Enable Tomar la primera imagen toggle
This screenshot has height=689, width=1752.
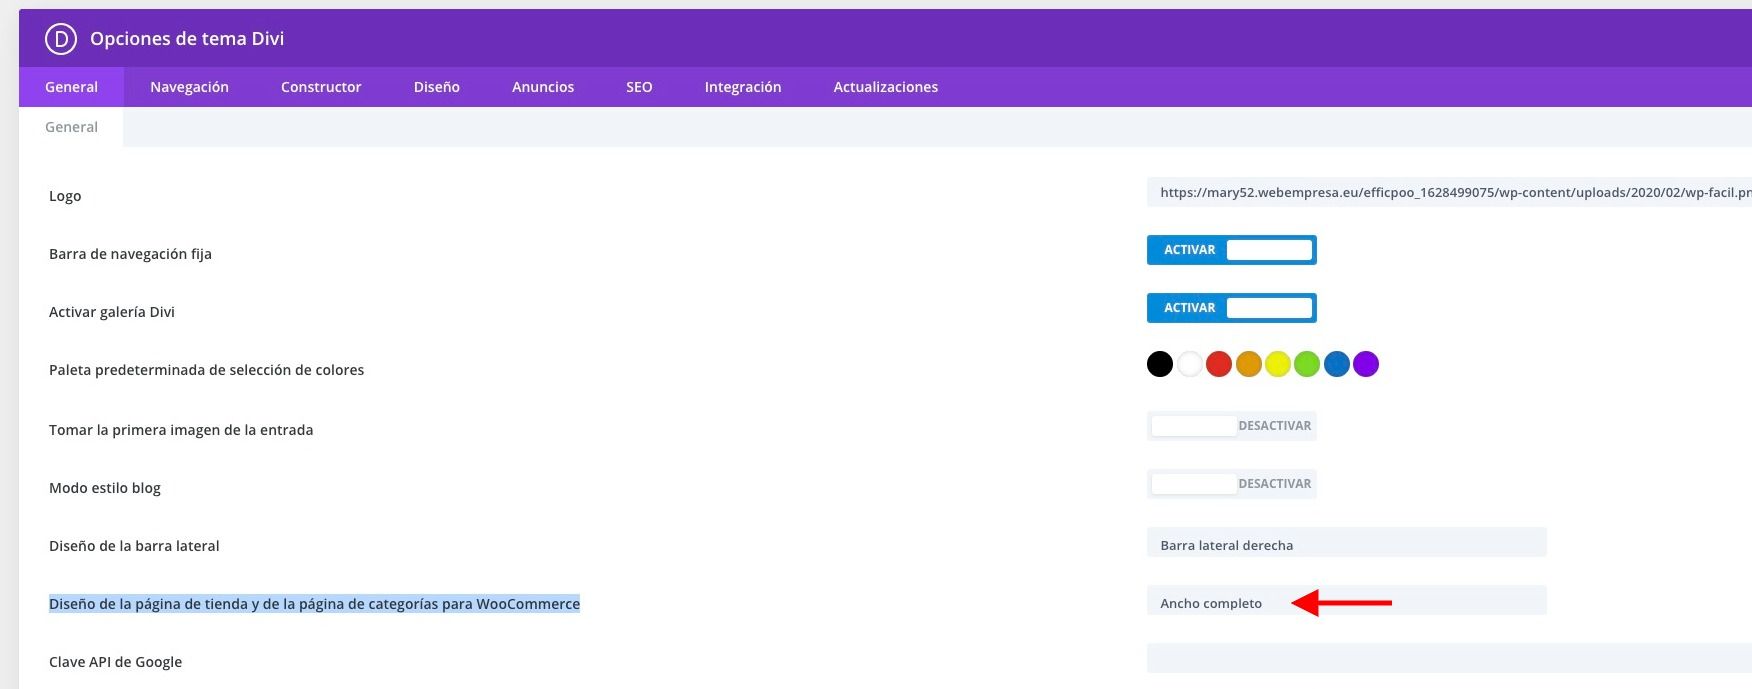point(1231,426)
